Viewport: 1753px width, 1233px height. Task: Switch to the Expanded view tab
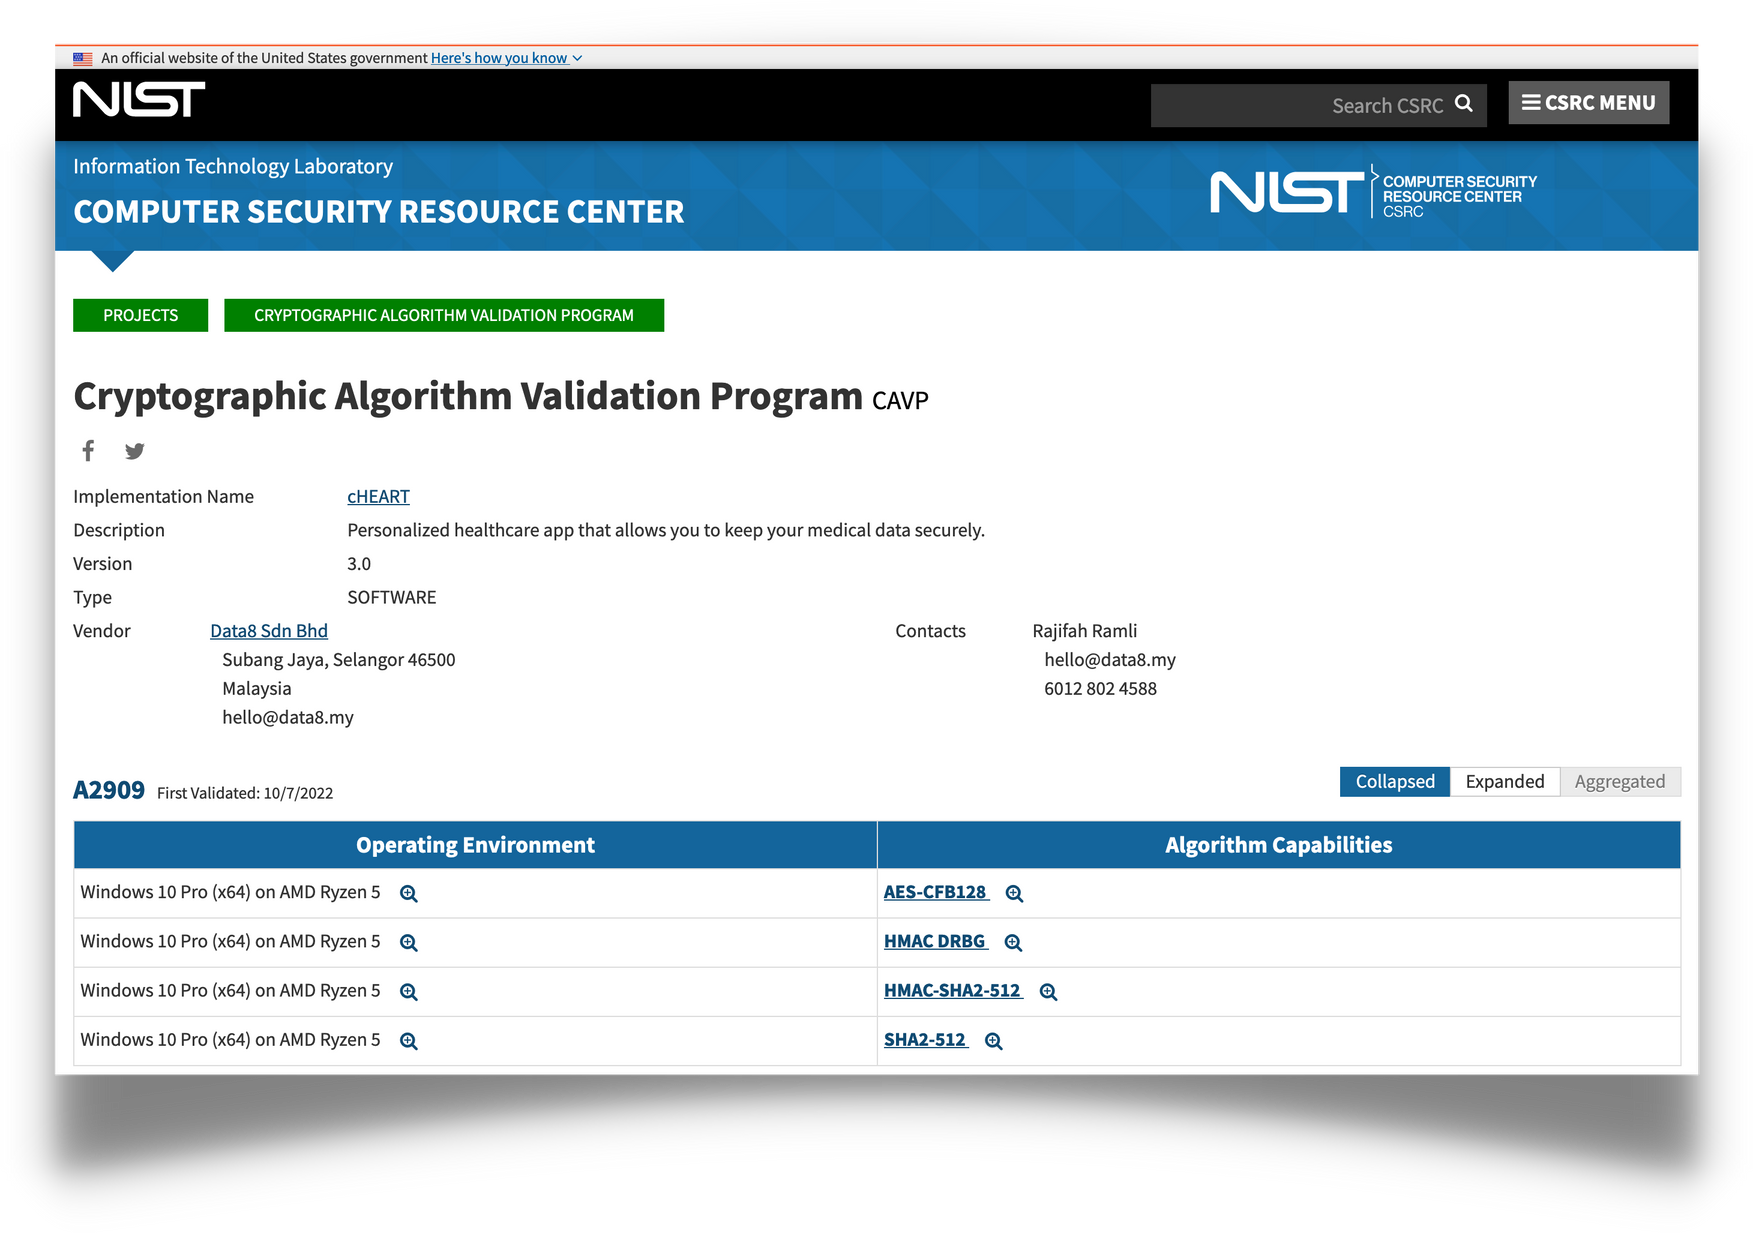point(1504,782)
